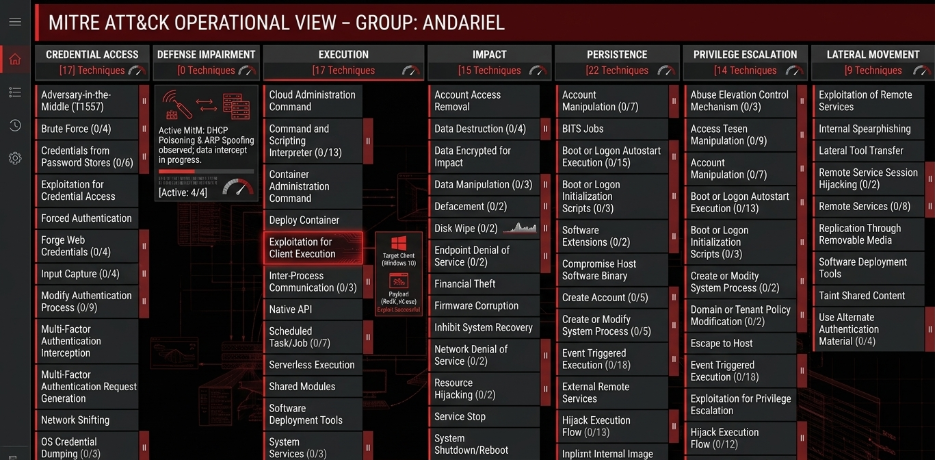Expand Network Denial of Service handle
Image resolution: width=936 pixels, height=460 pixels.
[545, 355]
